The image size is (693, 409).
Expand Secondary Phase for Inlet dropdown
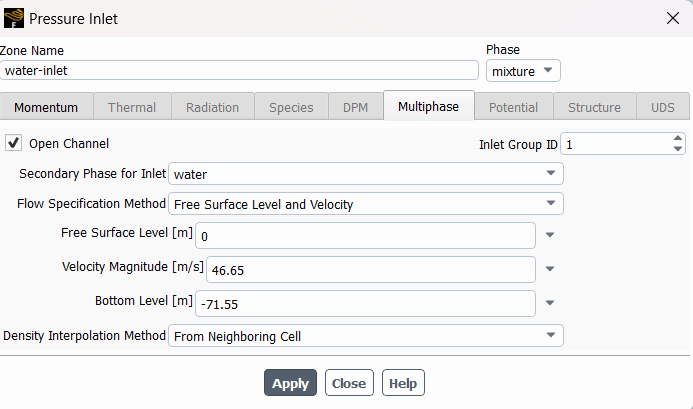365,174
